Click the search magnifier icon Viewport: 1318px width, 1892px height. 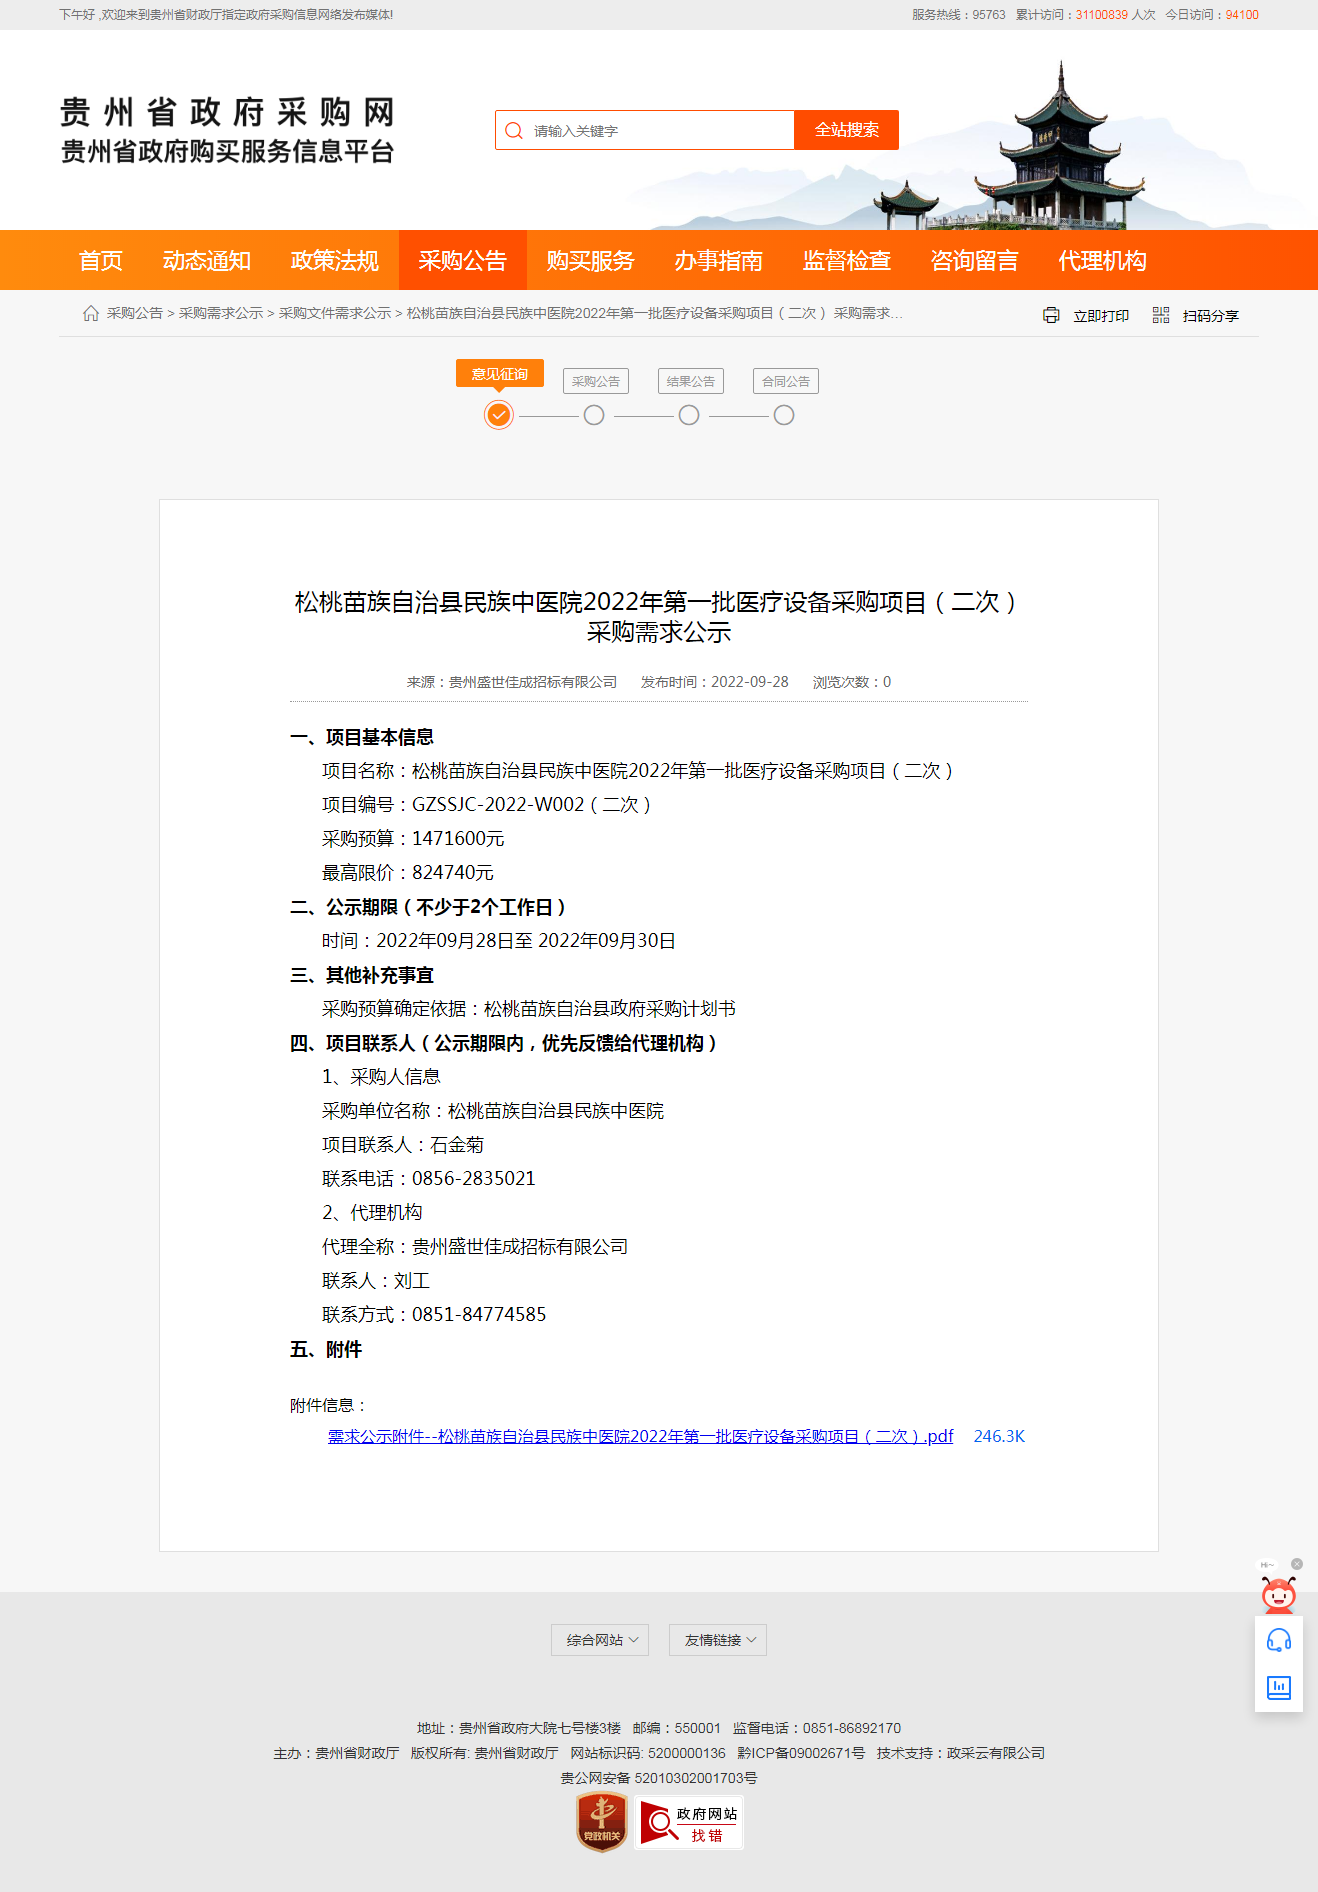click(514, 131)
